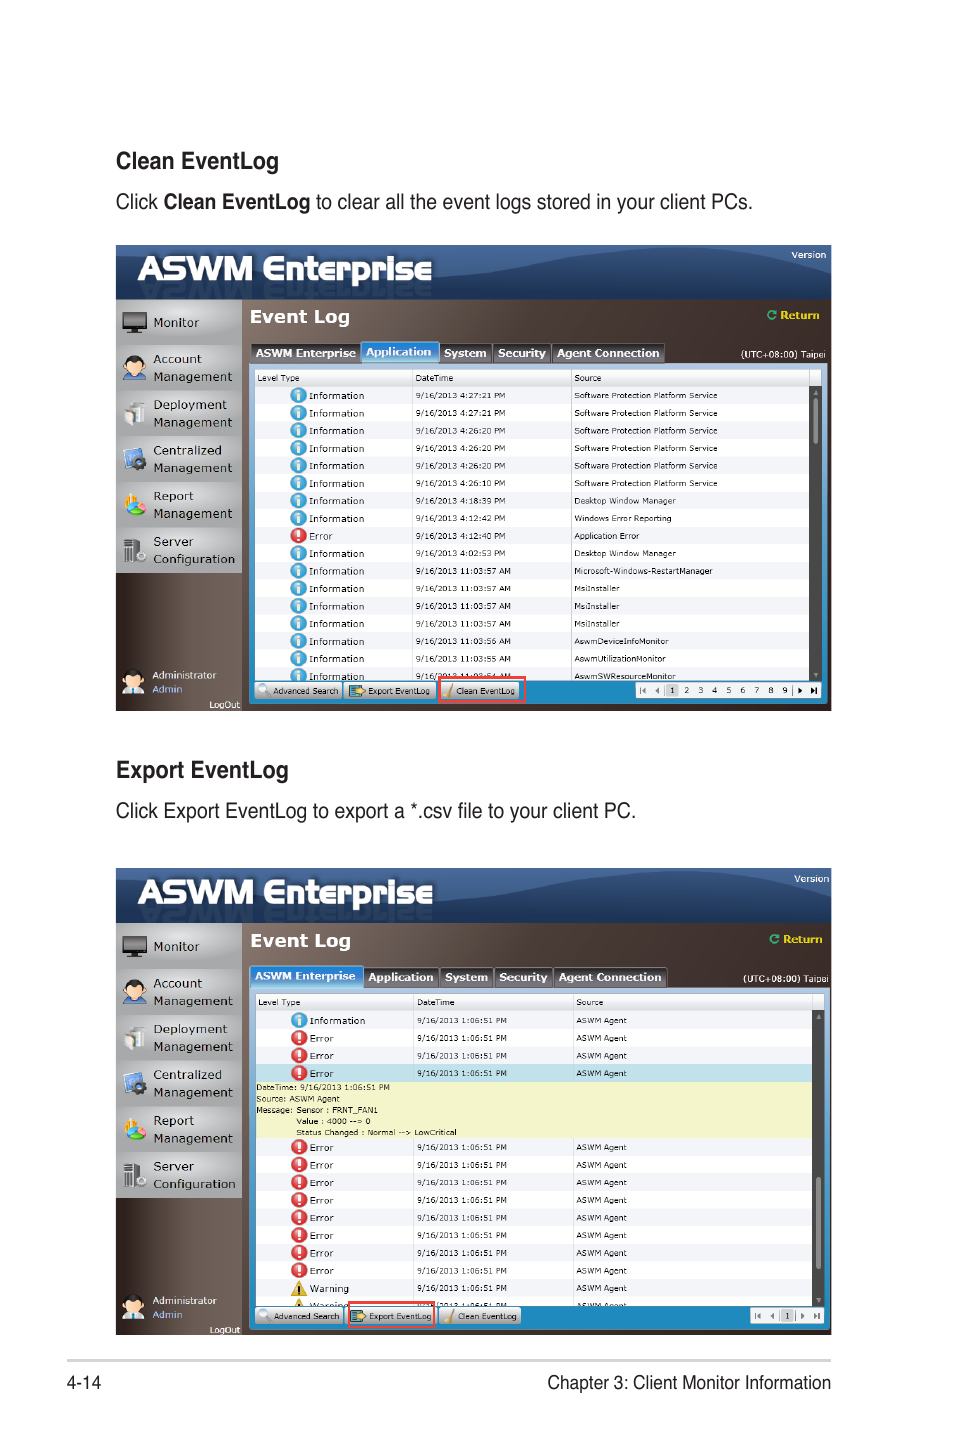Click Error icon in highlighted row, lower screenshot
Image resolution: width=954 pixels, height=1438 pixels.
[x=299, y=1073]
